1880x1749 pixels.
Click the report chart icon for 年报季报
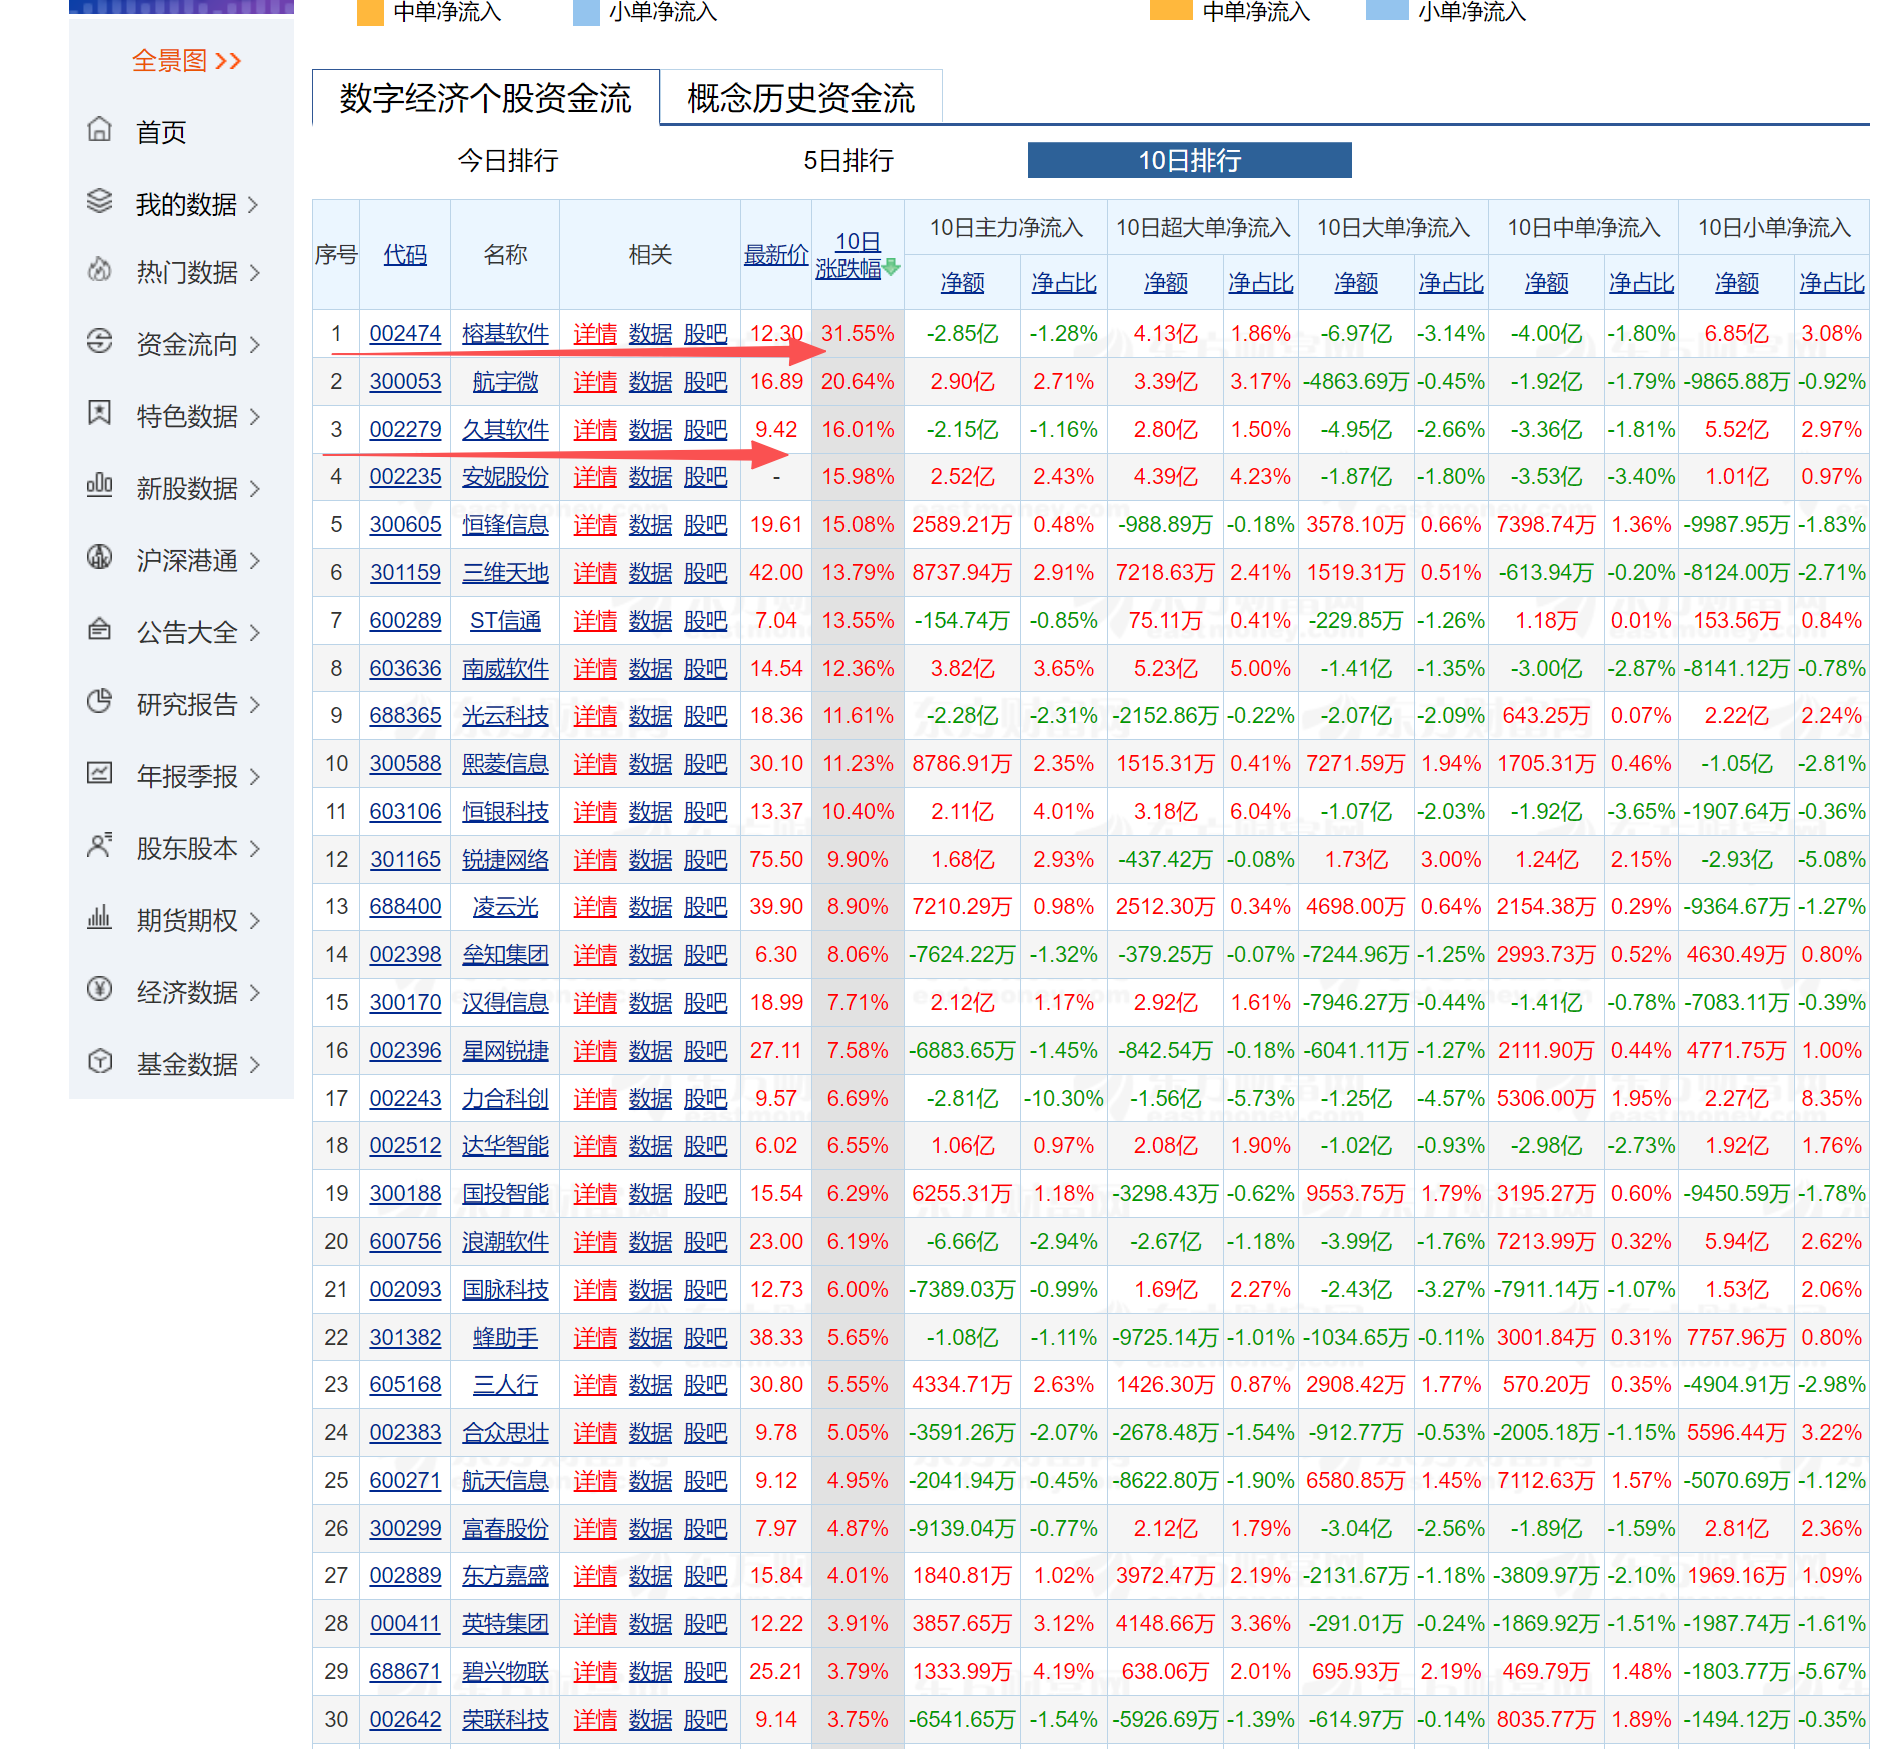(x=99, y=773)
